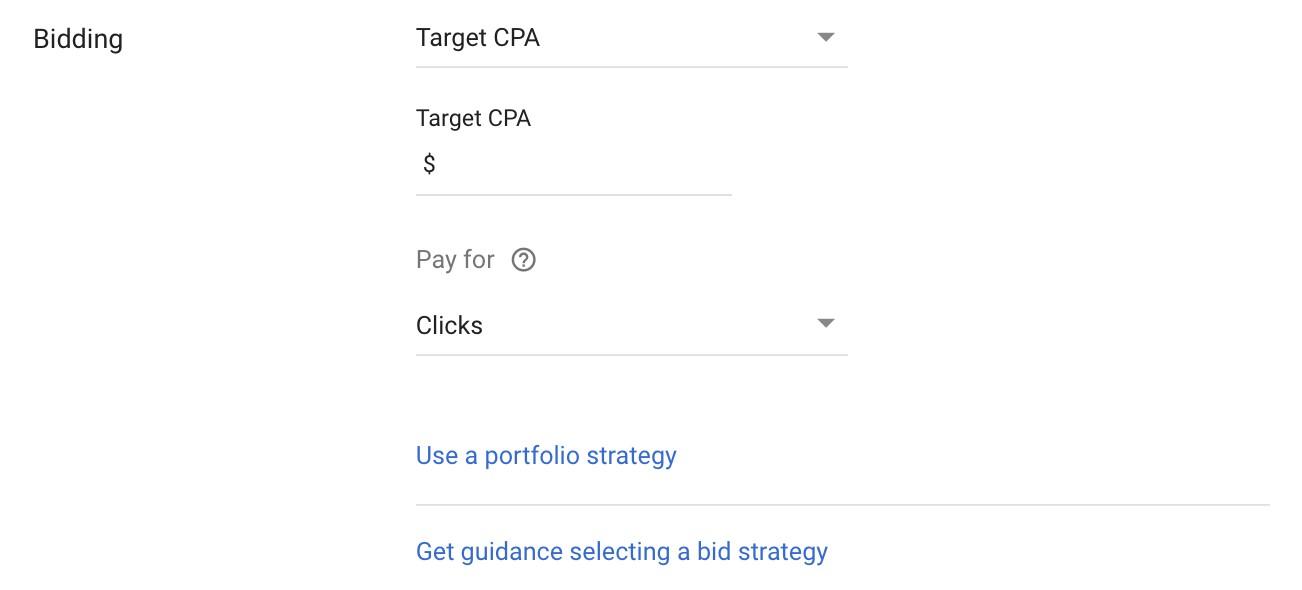Viewport: 1302px width, 590px height.
Task: Click the Target CPA field label
Action: click(x=471, y=117)
